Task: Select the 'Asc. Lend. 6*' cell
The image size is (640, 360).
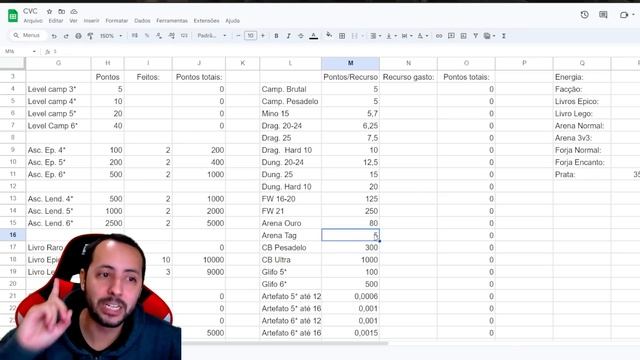Action: (58, 223)
